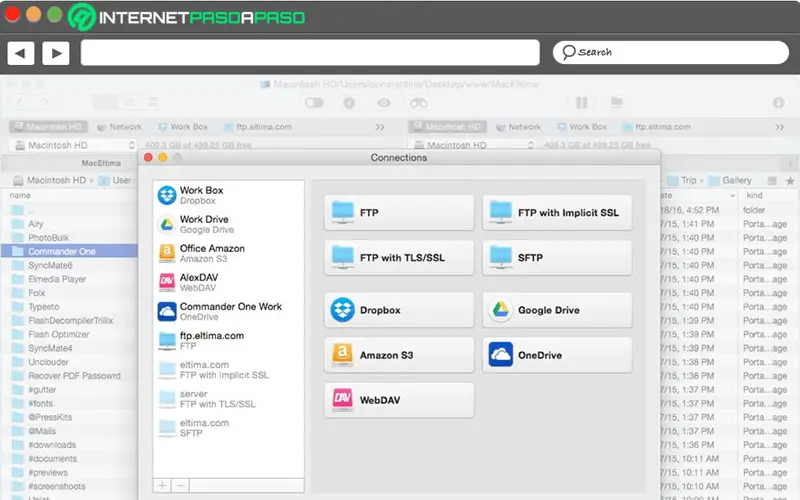Image resolution: width=800 pixels, height=500 pixels.
Task: Select Commander One Work OneDrive connection
Action: click(x=228, y=311)
